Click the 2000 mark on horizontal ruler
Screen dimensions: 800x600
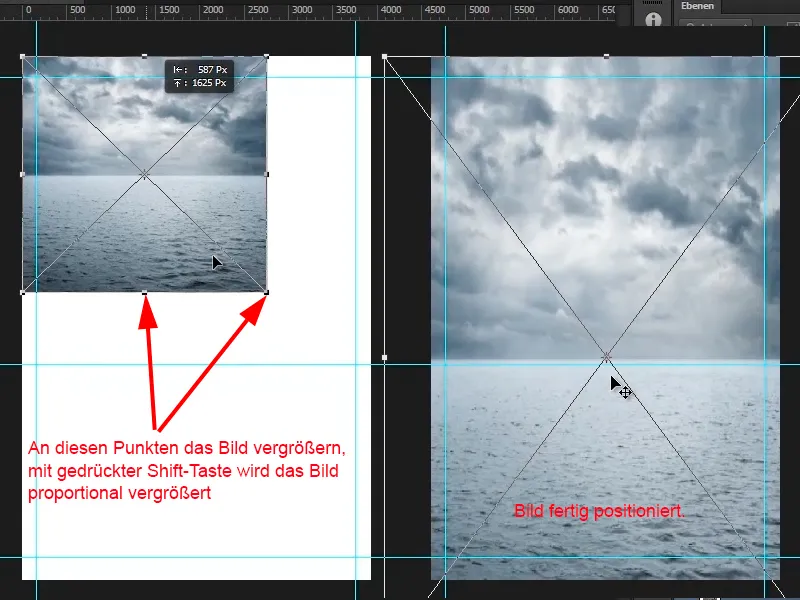click(213, 10)
